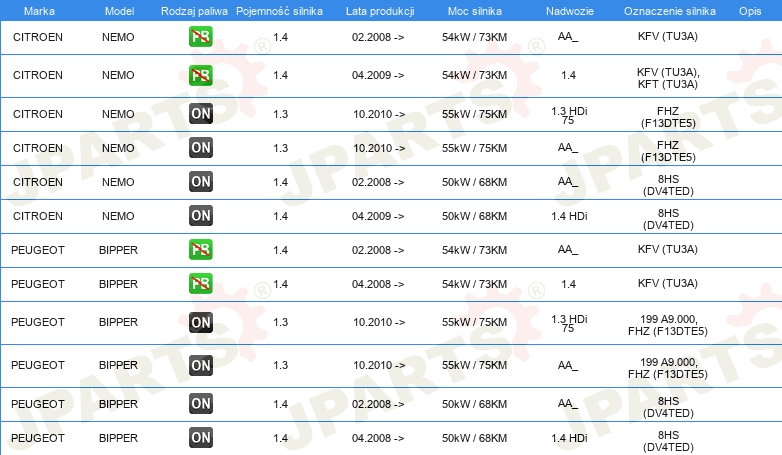Click the Nadwozie column header

pyautogui.click(x=570, y=11)
